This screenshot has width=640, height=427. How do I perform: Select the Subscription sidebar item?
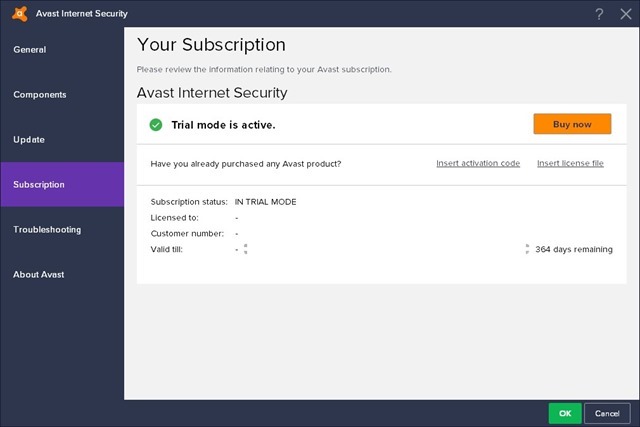pyautogui.click(x=39, y=184)
